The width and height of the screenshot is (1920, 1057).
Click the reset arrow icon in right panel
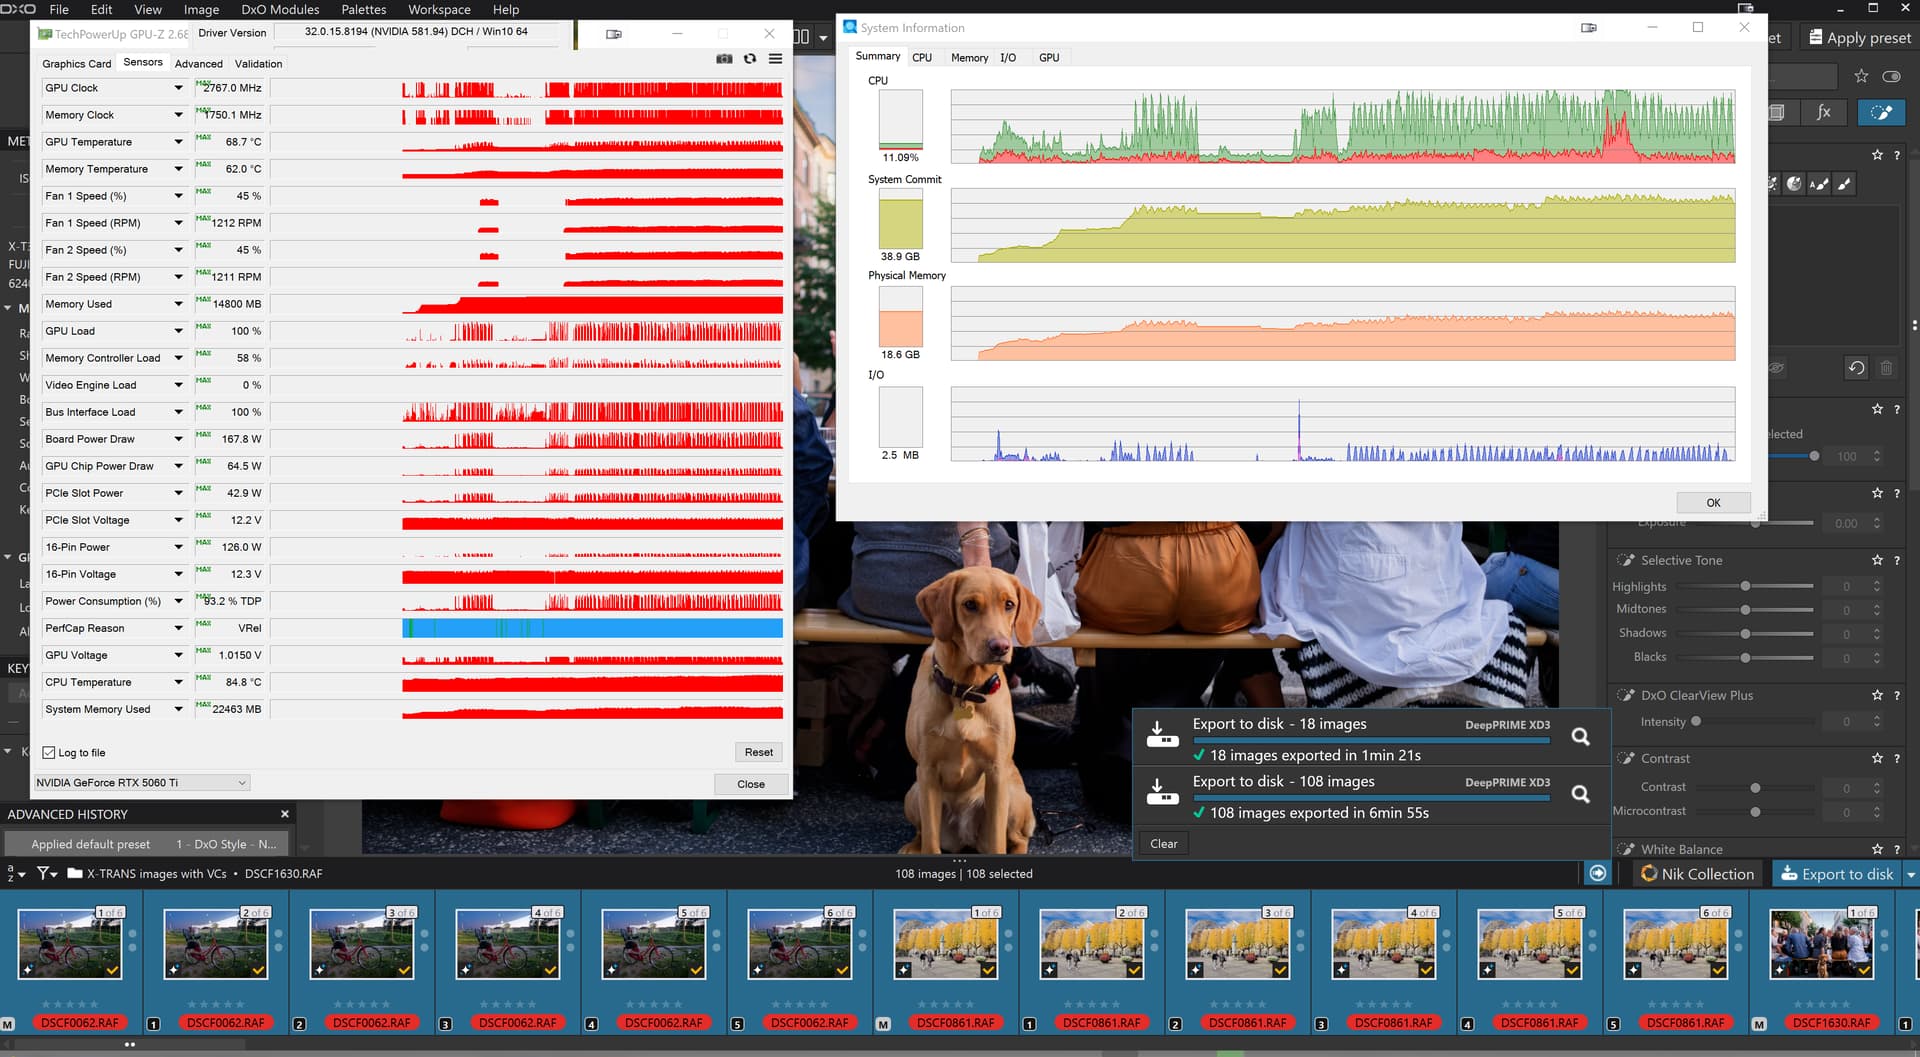(x=1856, y=368)
